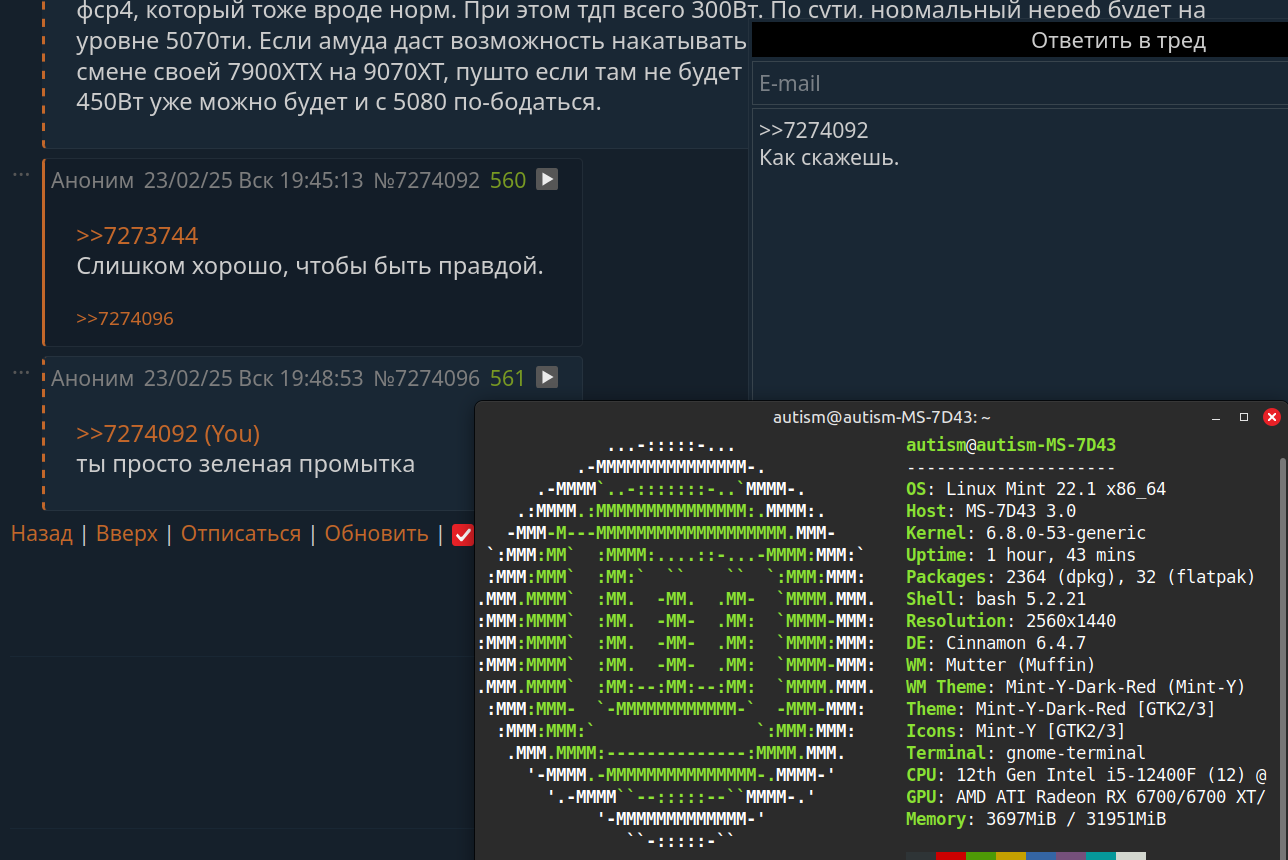This screenshot has height=860, width=1288.
Task: Click the WM: Mutter (Muffin) line
Action: [x=1001, y=665]
